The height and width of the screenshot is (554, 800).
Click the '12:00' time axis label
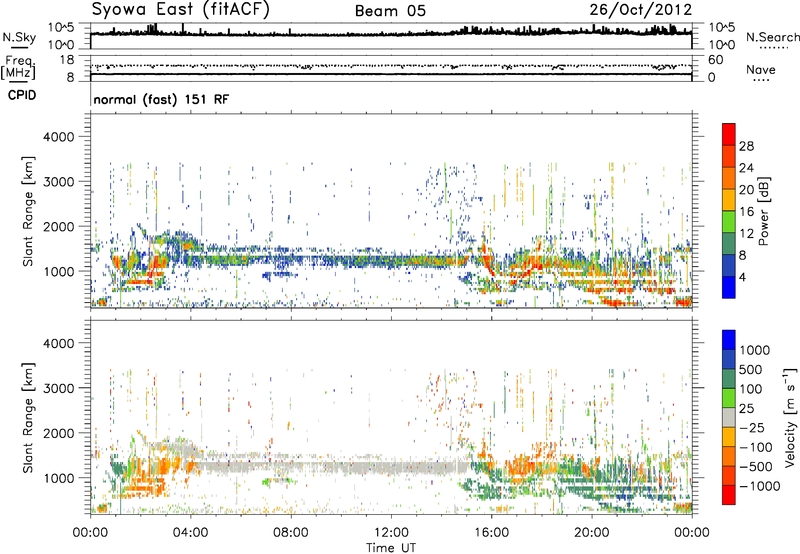point(391,533)
